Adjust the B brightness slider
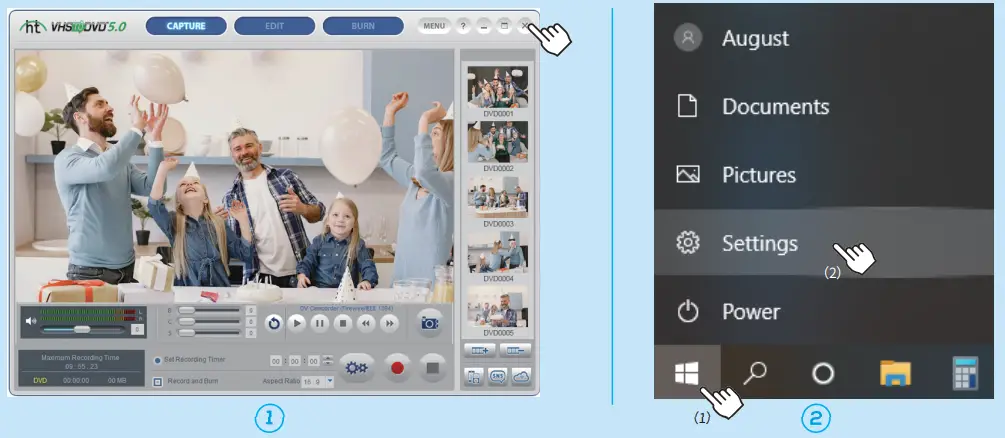The width and height of the screenshot is (1005, 438). (209, 310)
